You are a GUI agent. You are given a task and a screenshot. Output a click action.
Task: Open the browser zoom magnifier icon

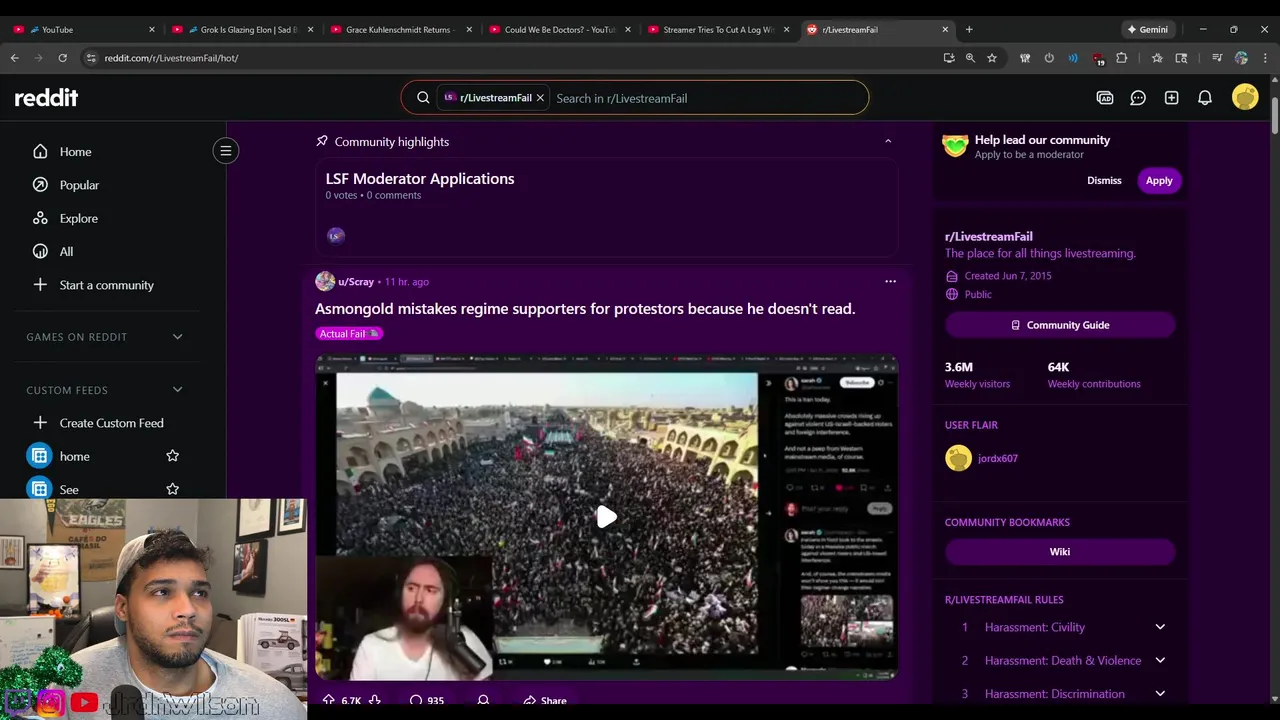[x=970, y=58]
